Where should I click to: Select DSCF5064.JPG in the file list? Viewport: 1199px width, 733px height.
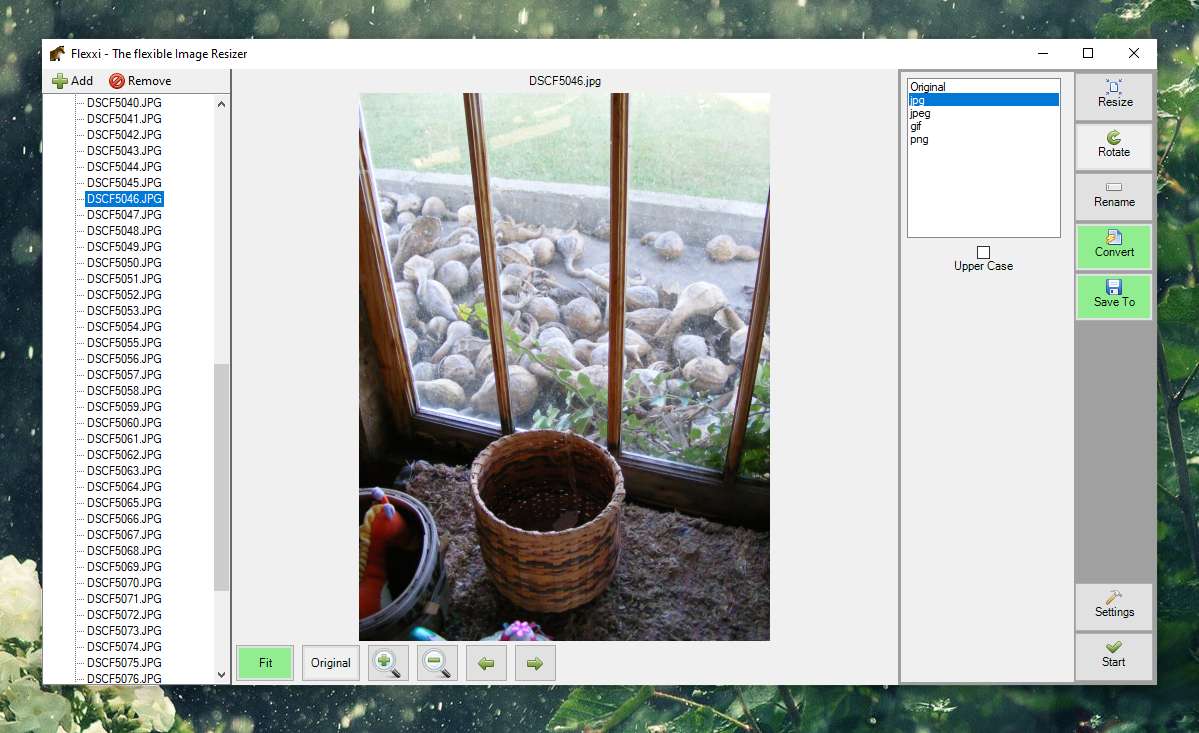(124, 487)
